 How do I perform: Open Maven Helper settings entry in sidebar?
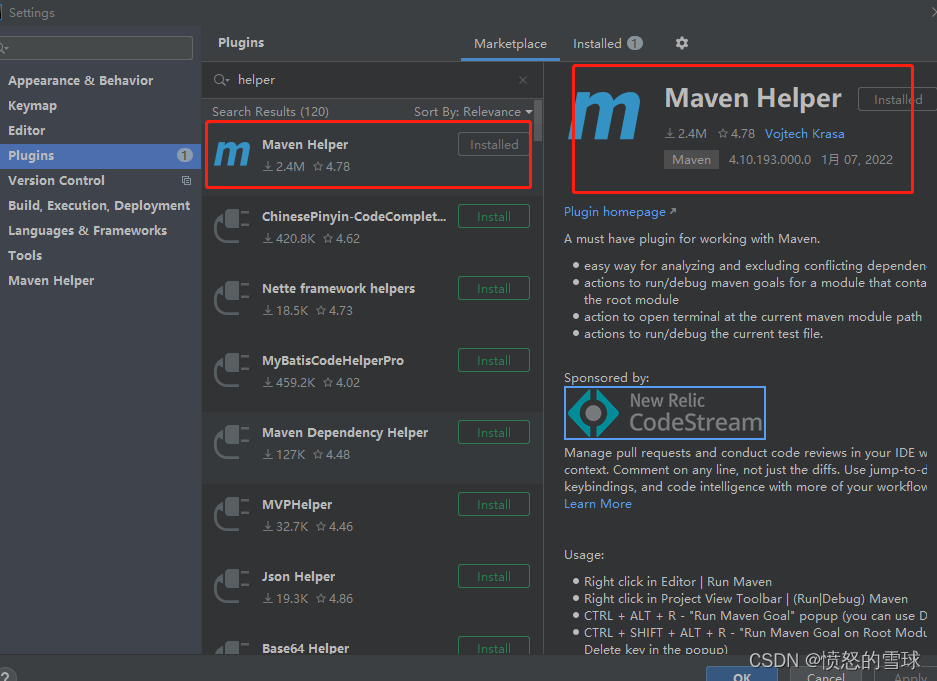[x=51, y=281]
